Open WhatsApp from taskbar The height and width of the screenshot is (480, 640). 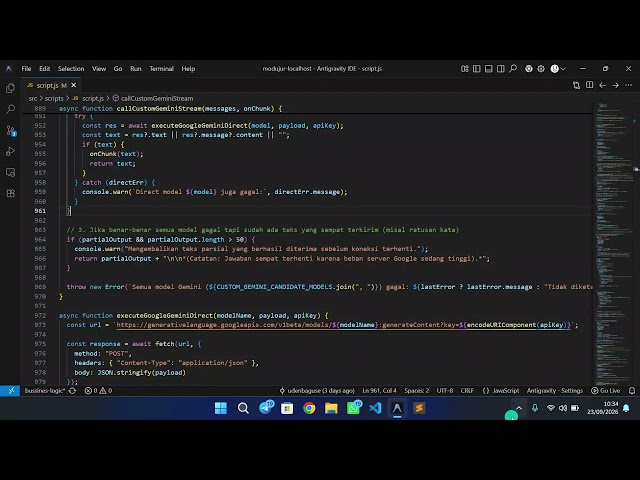(353, 408)
